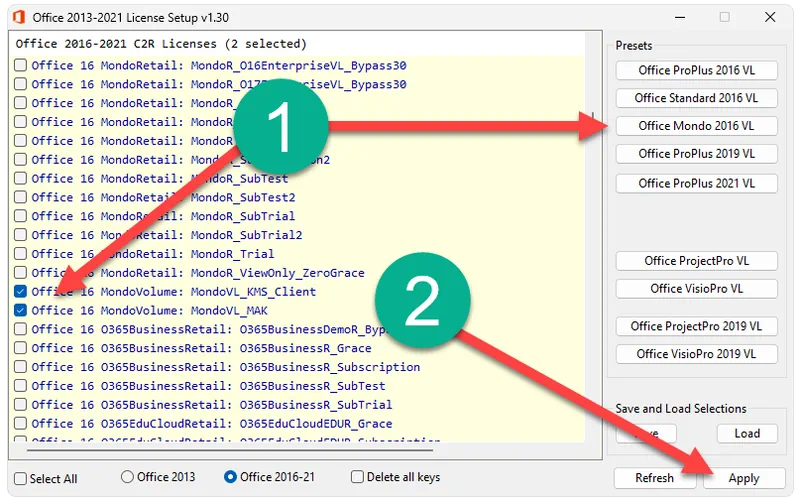Switch to the Office 2013 radio option

click(x=127, y=477)
